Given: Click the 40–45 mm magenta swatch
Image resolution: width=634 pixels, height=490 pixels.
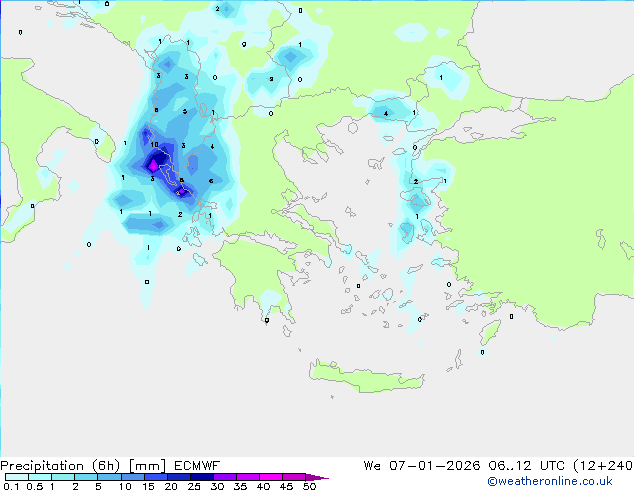Looking at the screenshot, I should click(x=271, y=477).
